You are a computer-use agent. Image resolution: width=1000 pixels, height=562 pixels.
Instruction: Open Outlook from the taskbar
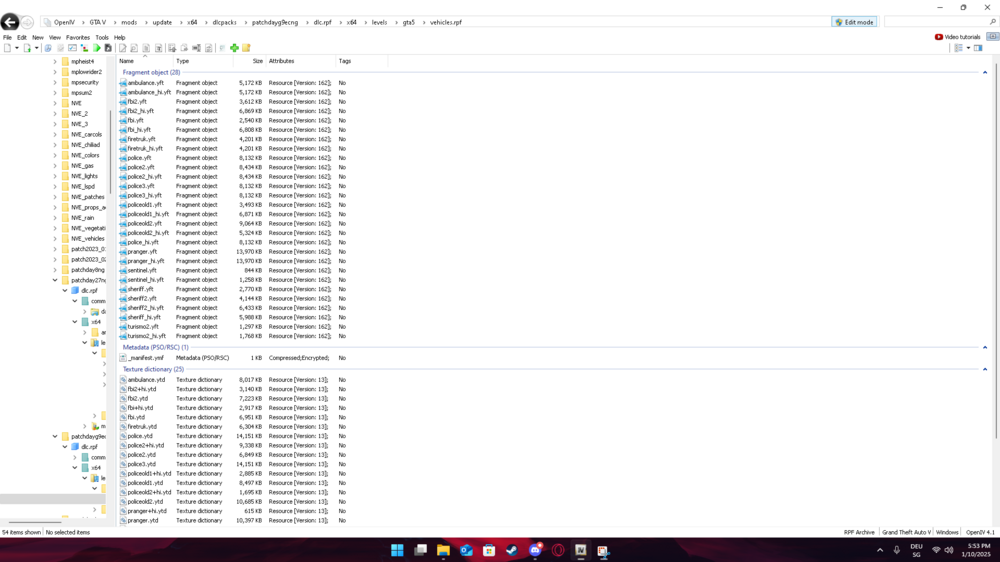pos(466,550)
